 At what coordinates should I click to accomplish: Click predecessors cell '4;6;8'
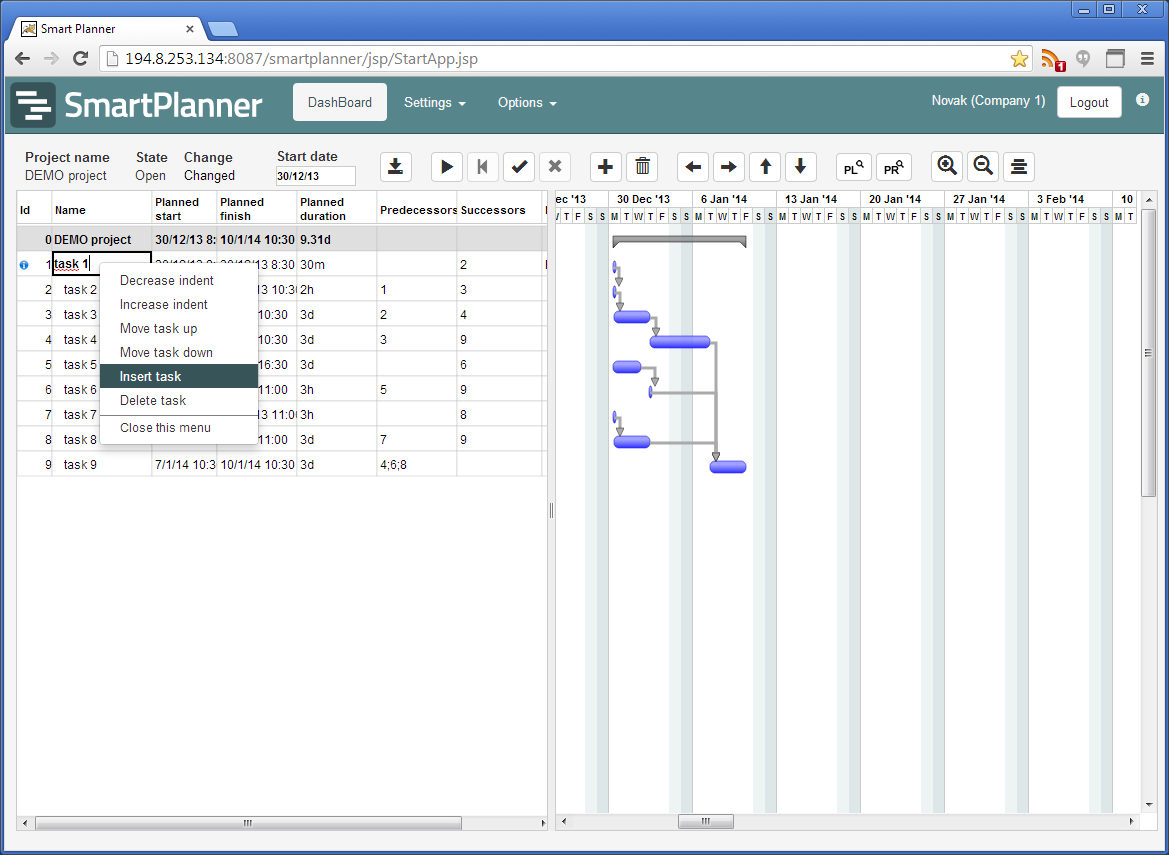[x=417, y=464]
